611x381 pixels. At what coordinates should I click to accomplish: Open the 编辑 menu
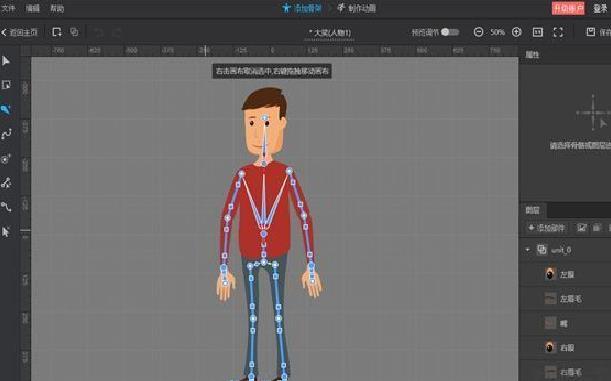pyautogui.click(x=33, y=8)
